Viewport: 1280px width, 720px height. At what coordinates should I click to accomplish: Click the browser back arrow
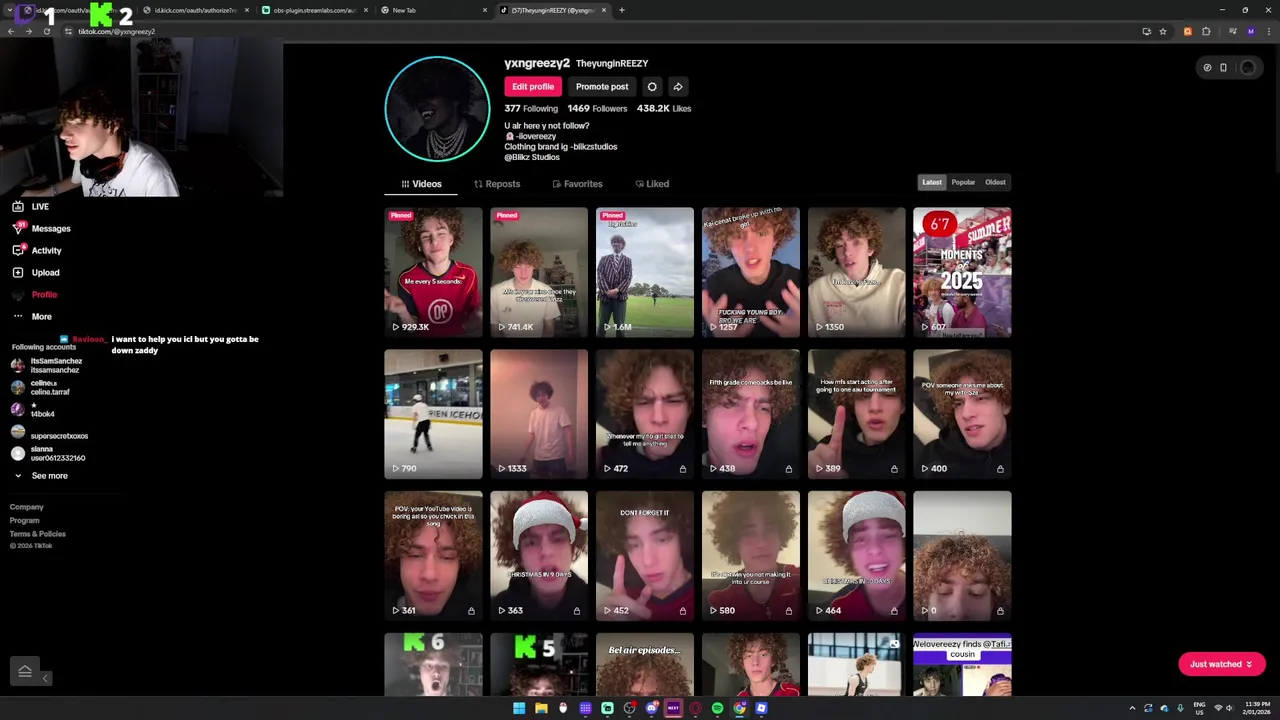pyautogui.click(x=10, y=32)
